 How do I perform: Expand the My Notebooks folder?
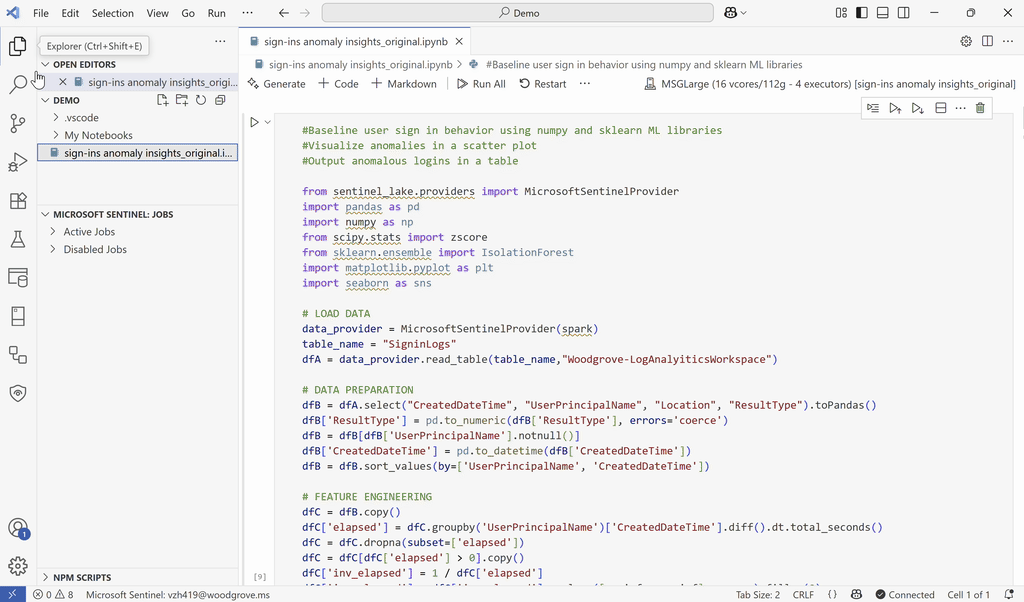point(56,135)
